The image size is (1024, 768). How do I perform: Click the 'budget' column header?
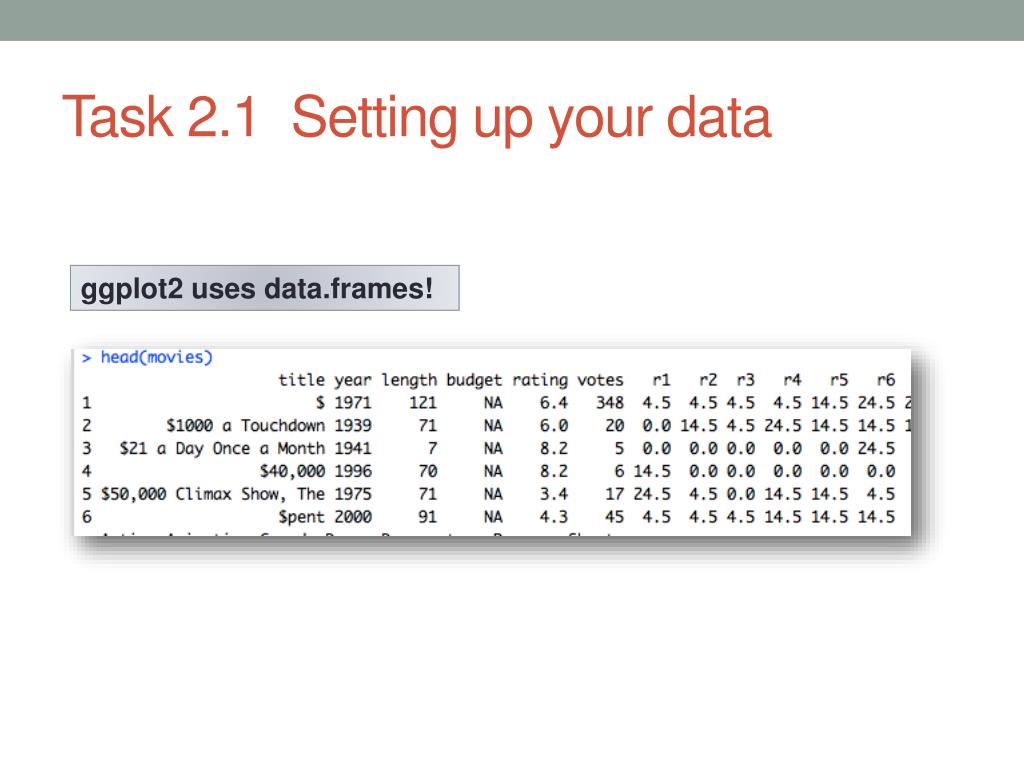[x=474, y=380]
